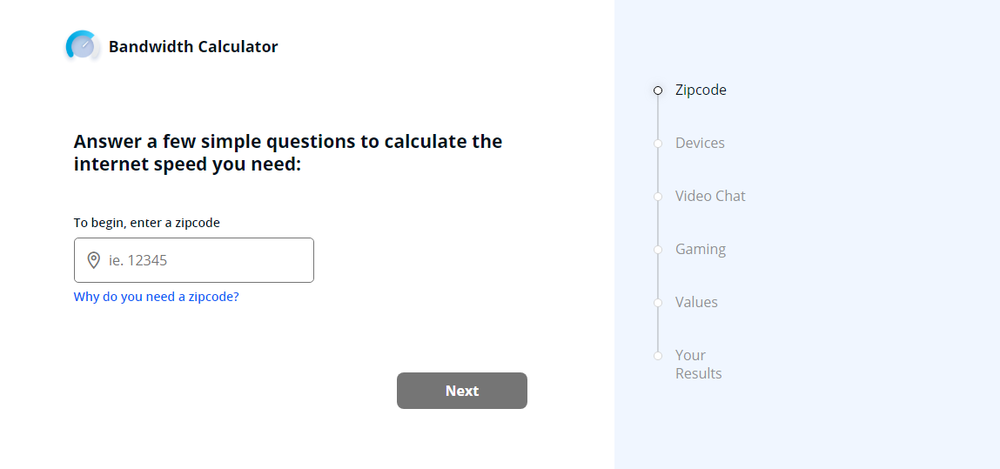Focus the zipcode input field
The image size is (1000, 469).
pyautogui.click(x=205, y=260)
